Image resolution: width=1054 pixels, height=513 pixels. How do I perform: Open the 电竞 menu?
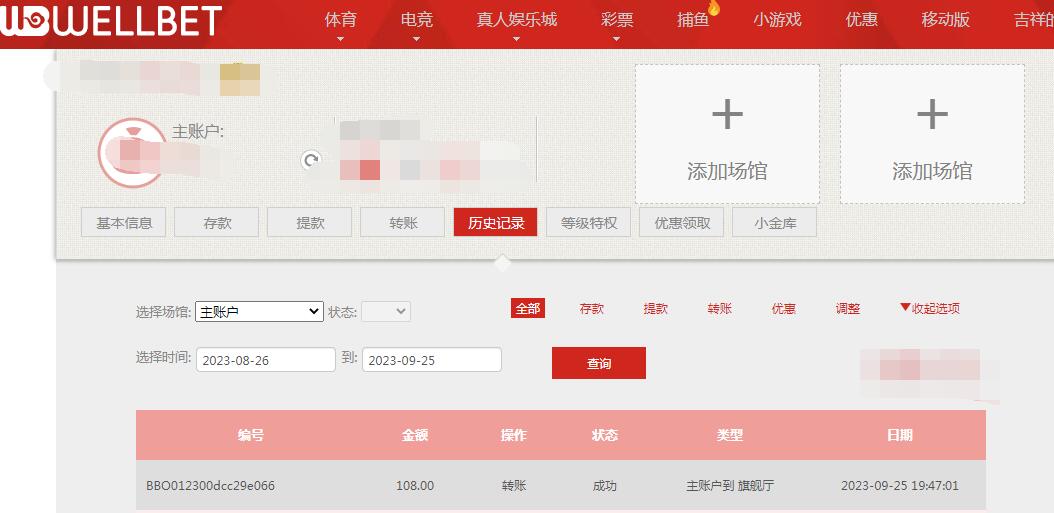416,20
